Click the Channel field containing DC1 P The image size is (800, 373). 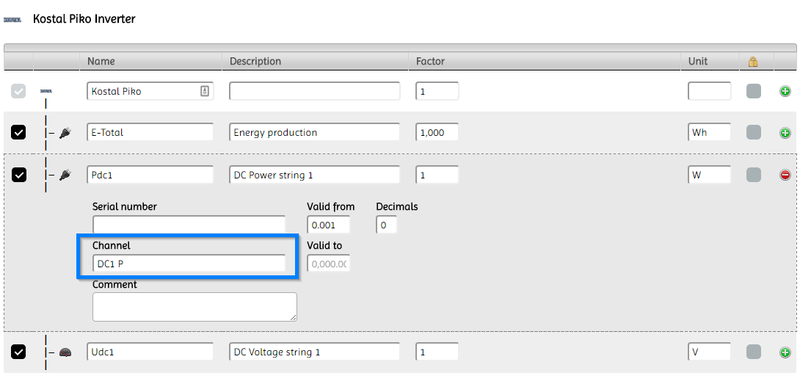[189, 264]
